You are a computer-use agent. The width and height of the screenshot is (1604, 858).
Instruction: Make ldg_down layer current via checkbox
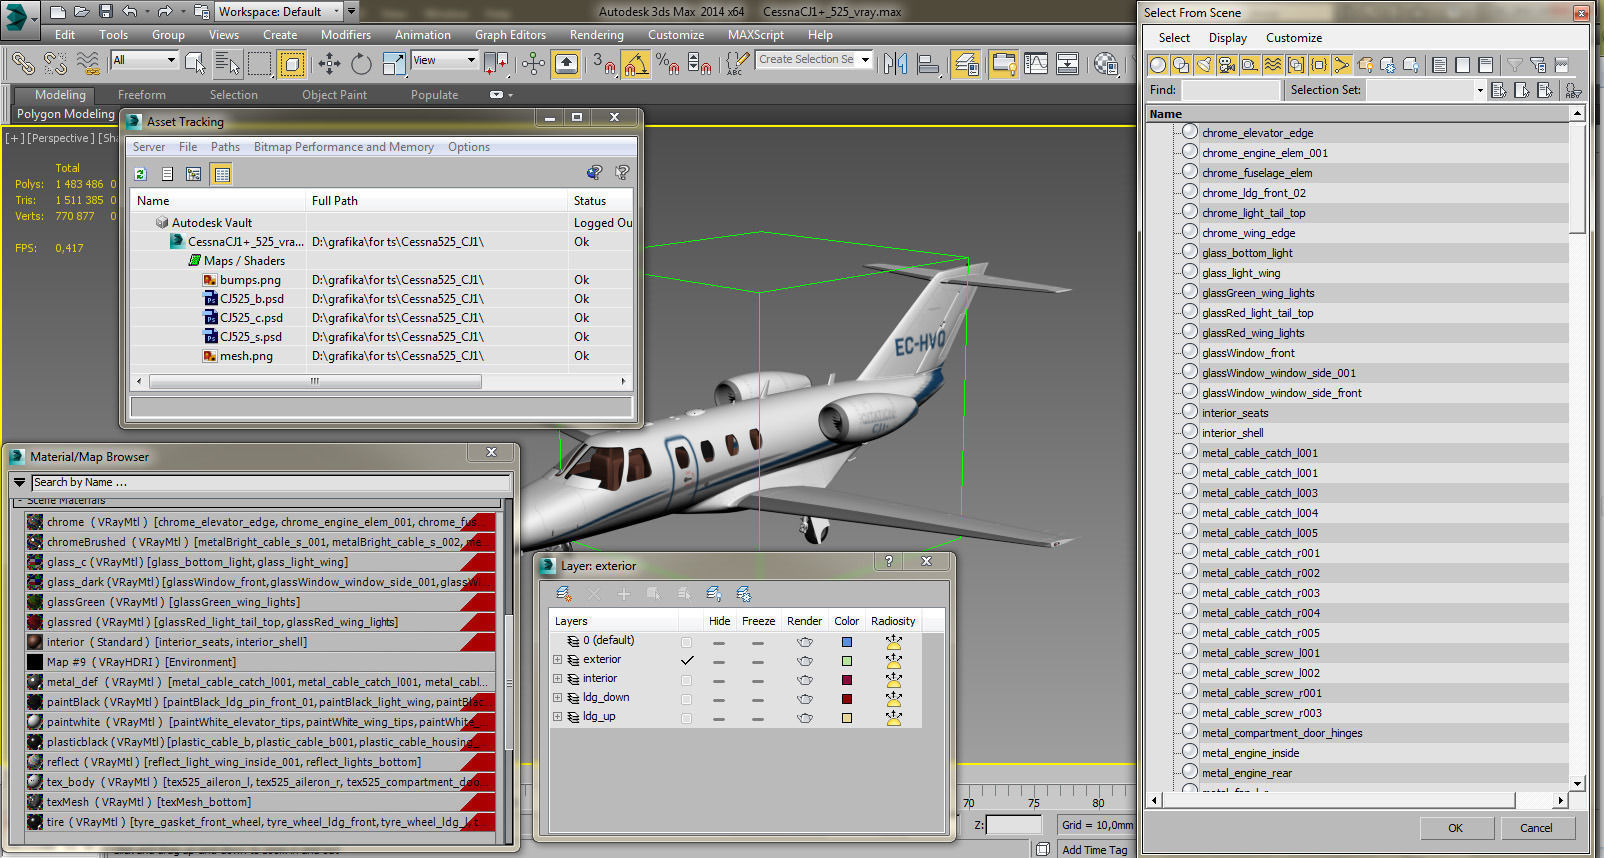click(x=686, y=698)
